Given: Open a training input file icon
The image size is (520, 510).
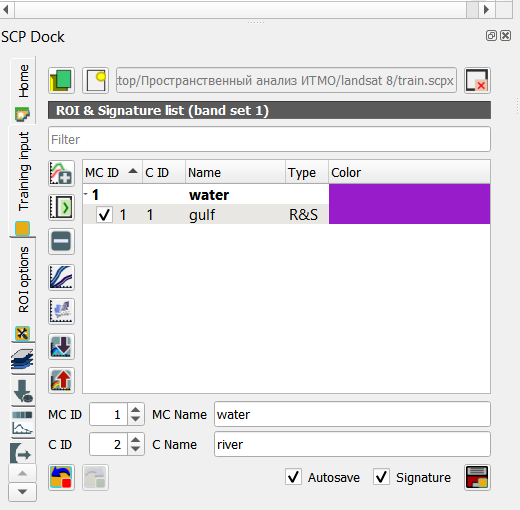Looking at the screenshot, I should point(61,80).
